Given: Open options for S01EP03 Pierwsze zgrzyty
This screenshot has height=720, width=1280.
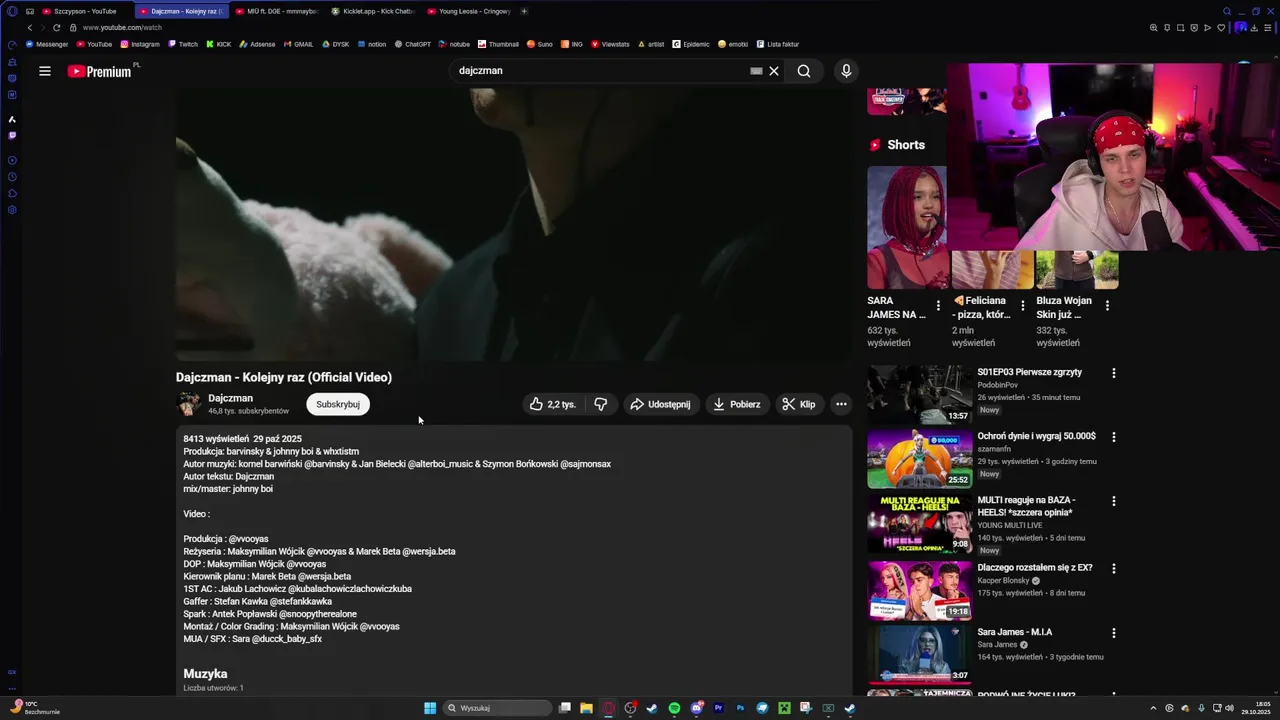Looking at the screenshot, I should click(x=1114, y=373).
